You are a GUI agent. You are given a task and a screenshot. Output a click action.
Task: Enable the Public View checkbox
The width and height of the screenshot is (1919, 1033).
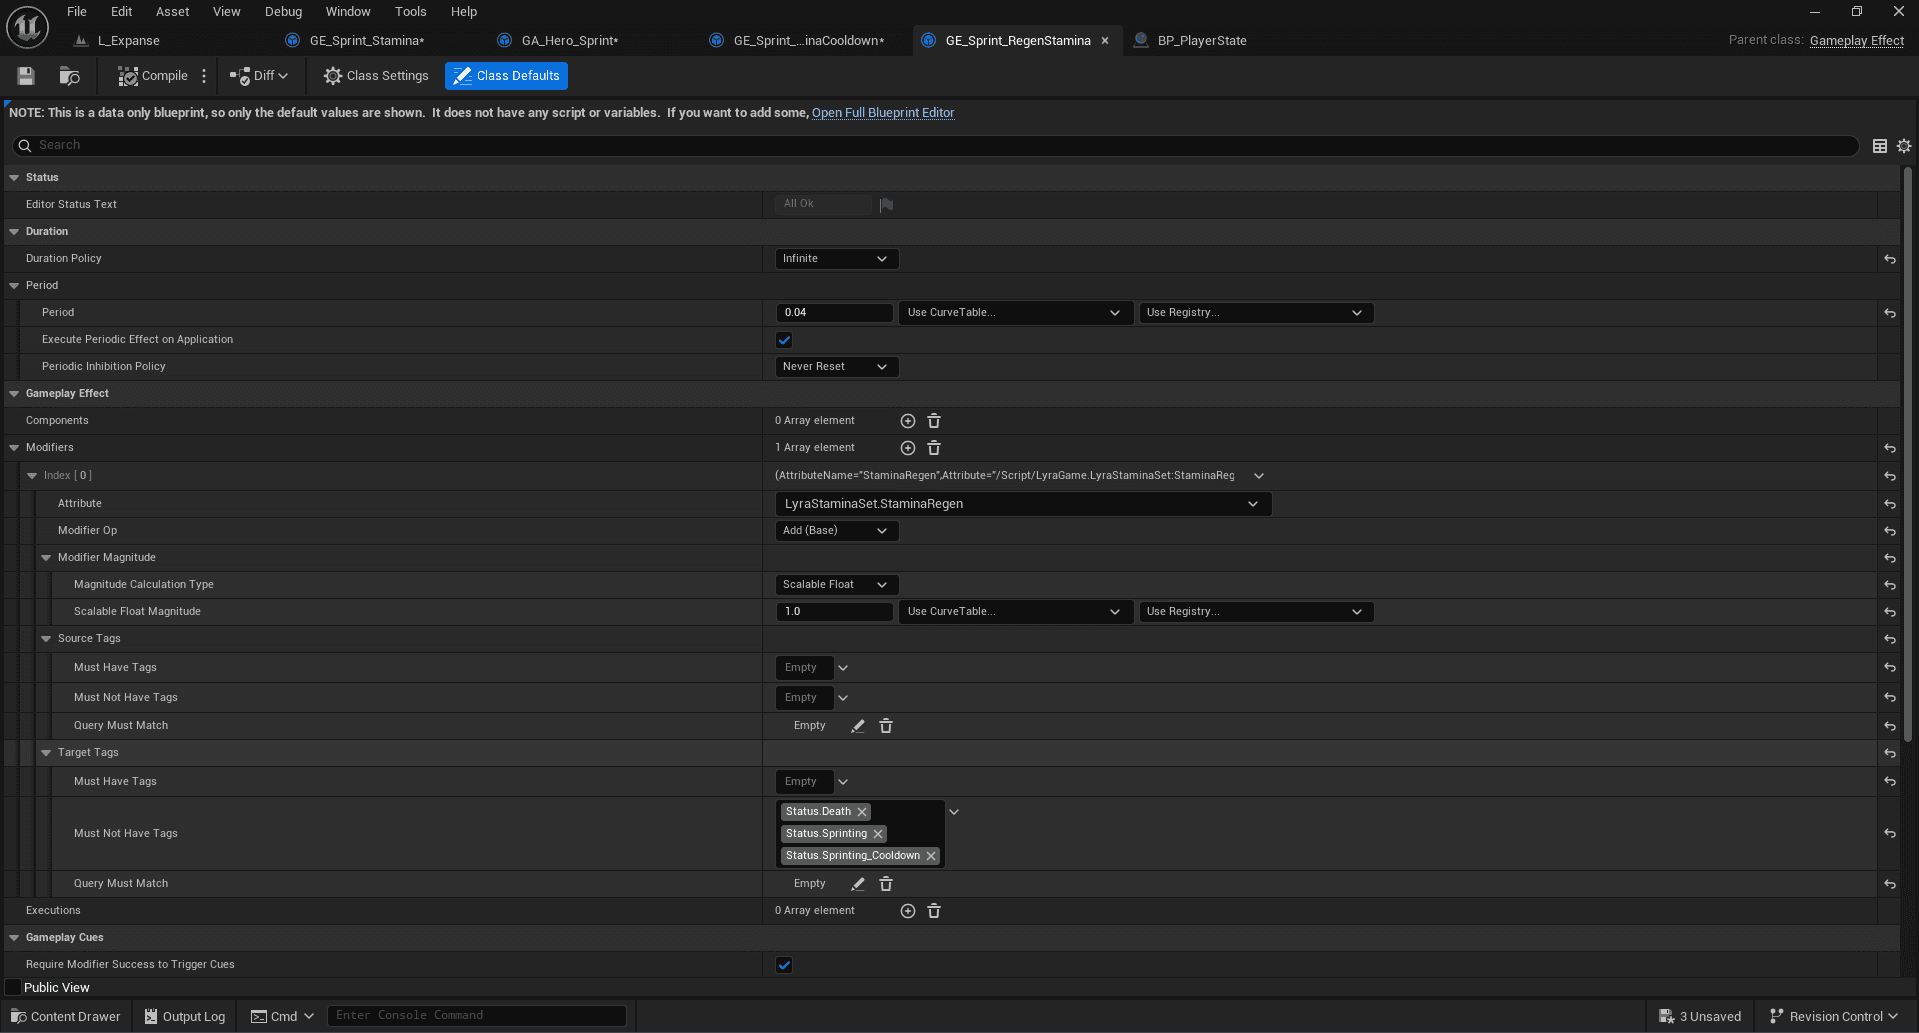(x=13, y=988)
